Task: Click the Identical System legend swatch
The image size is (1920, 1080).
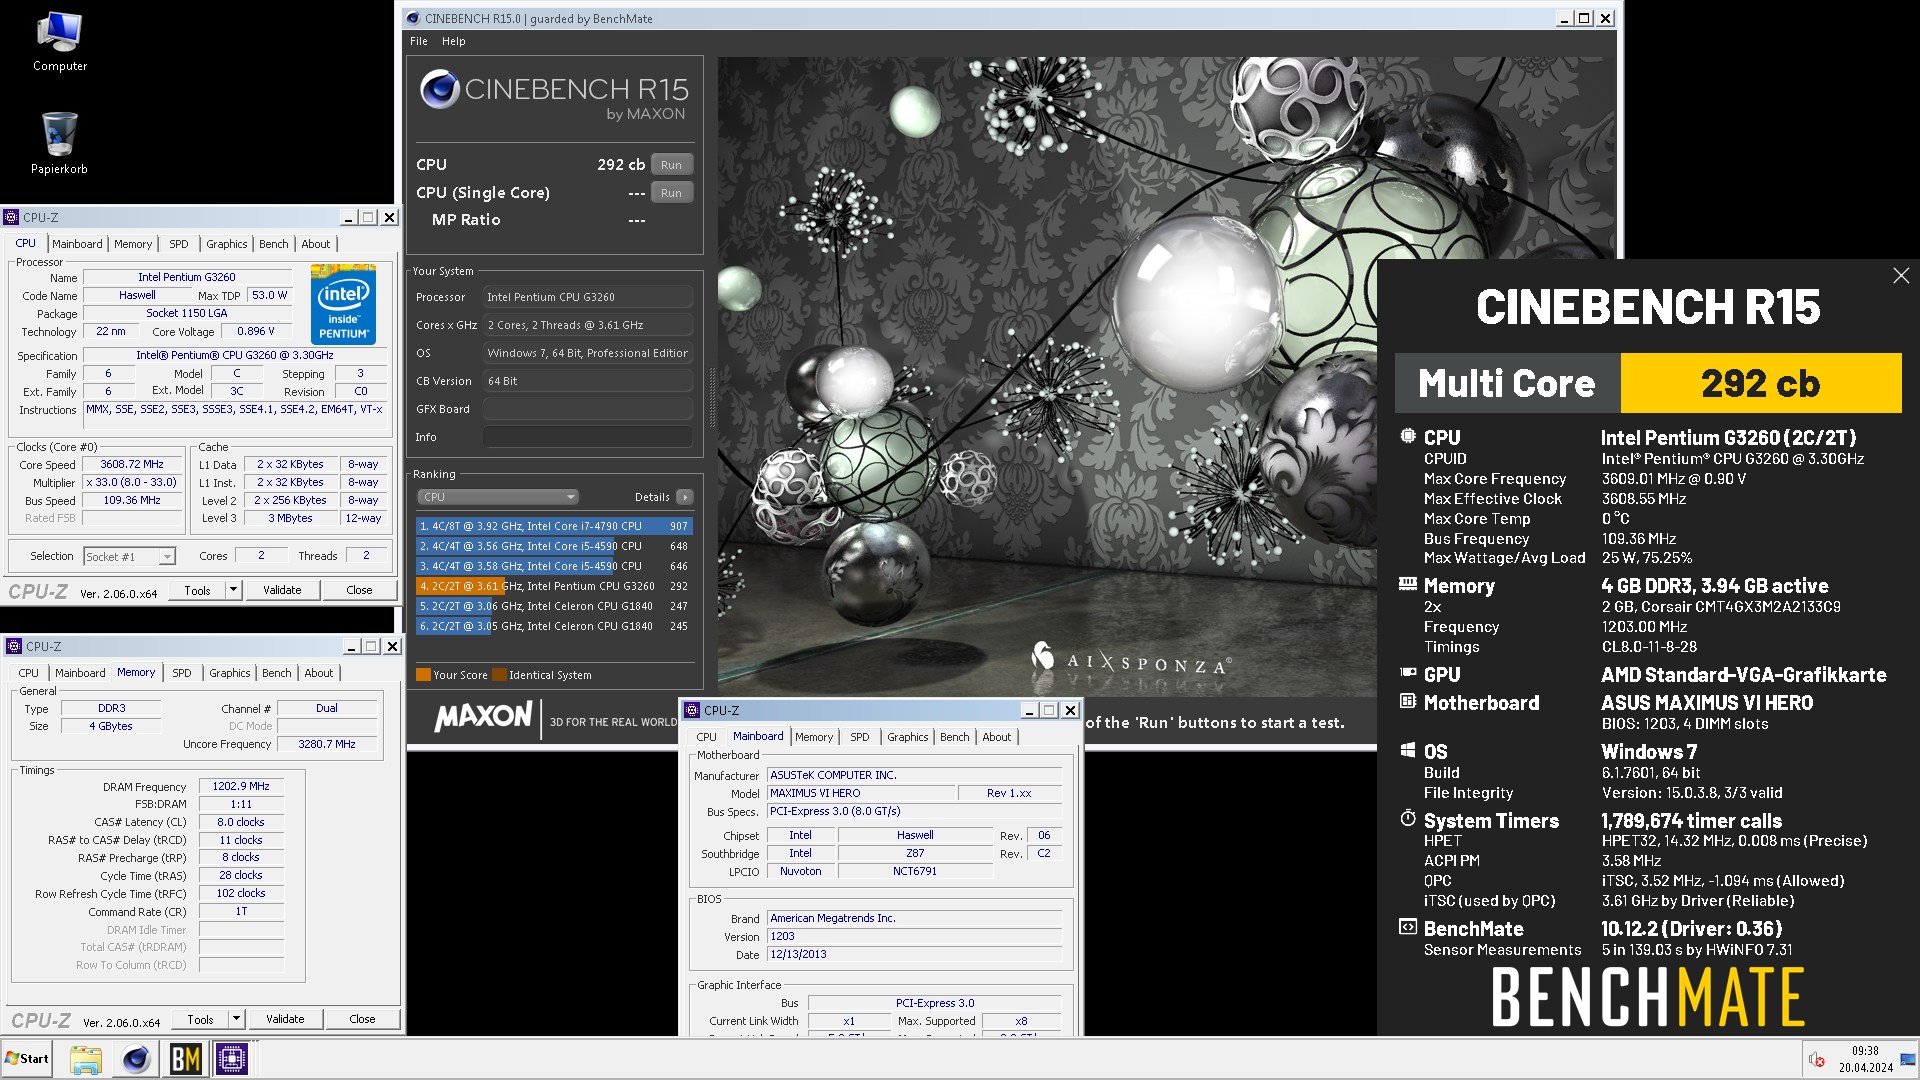Action: click(499, 675)
